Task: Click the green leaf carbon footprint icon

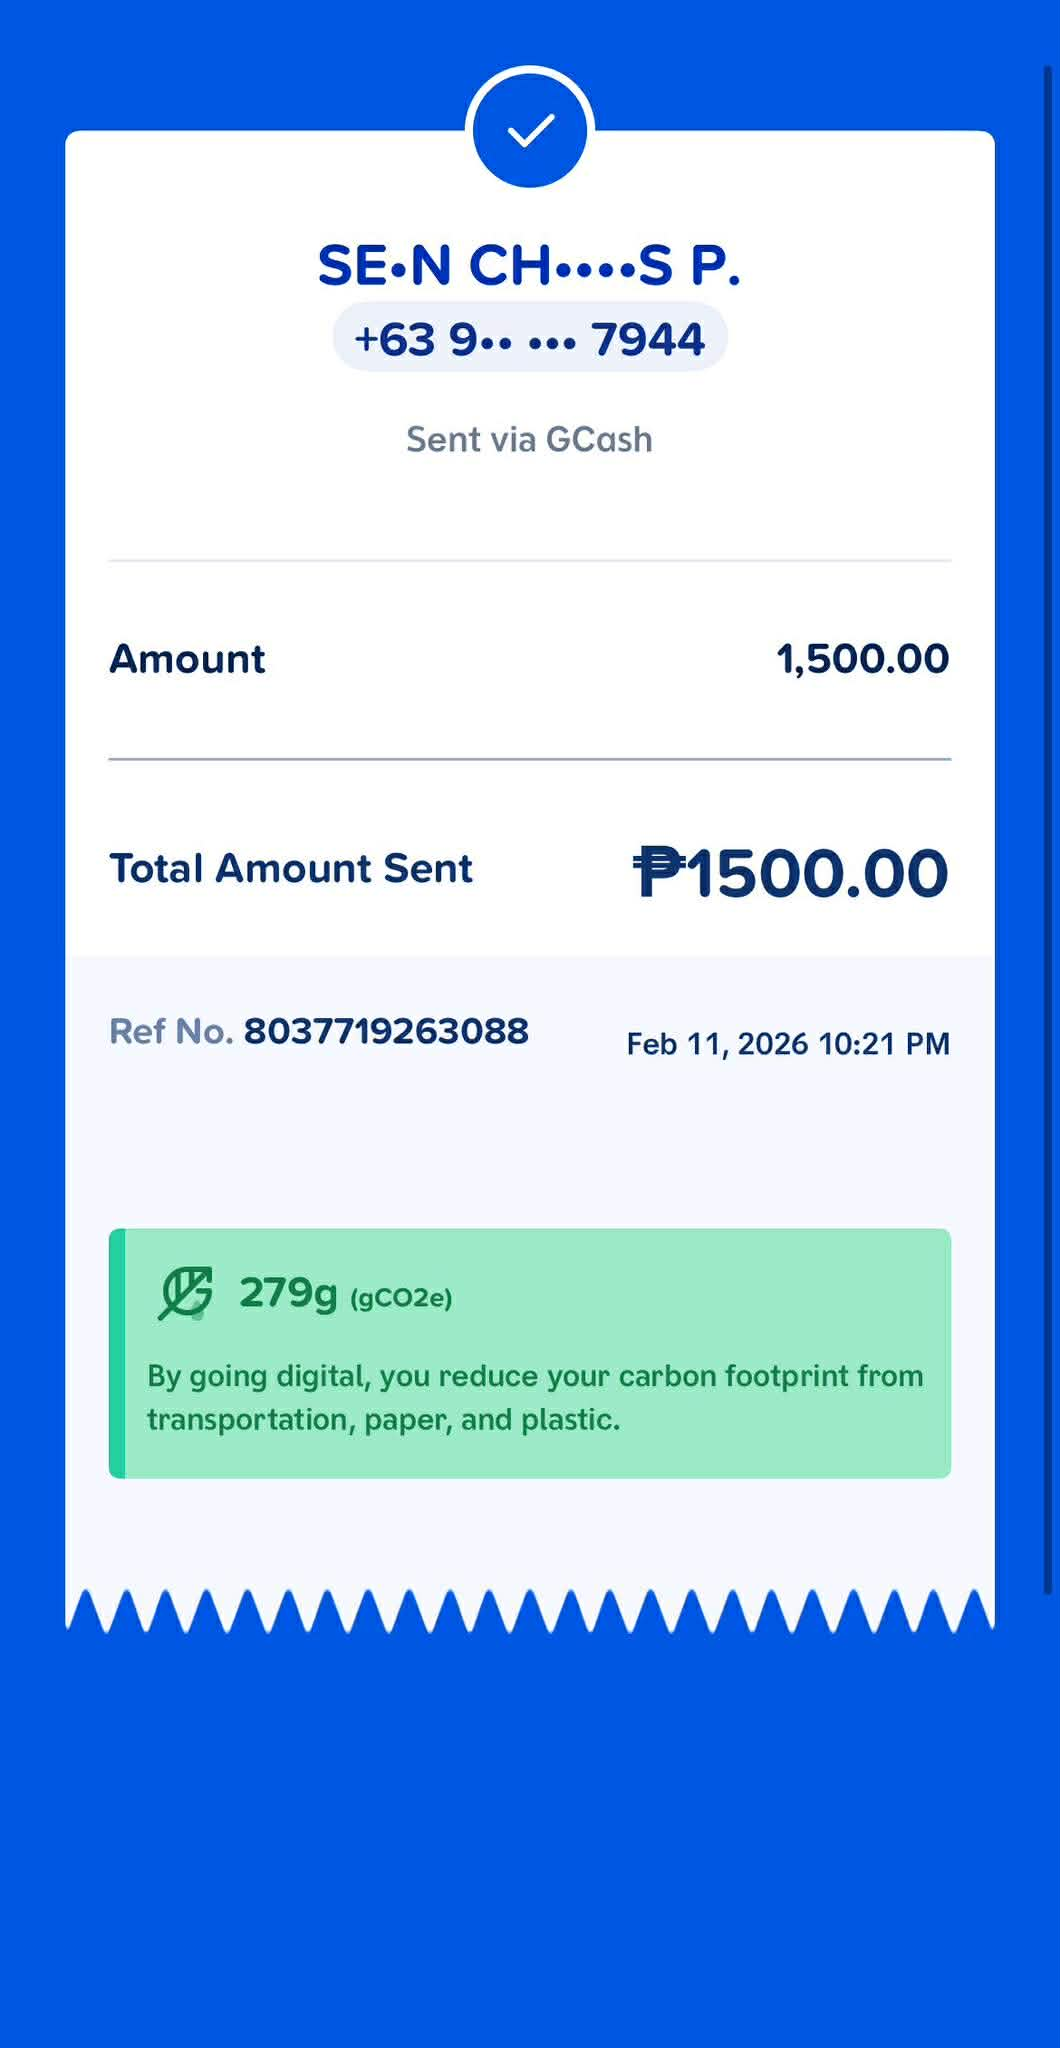Action: (x=186, y=1293)
